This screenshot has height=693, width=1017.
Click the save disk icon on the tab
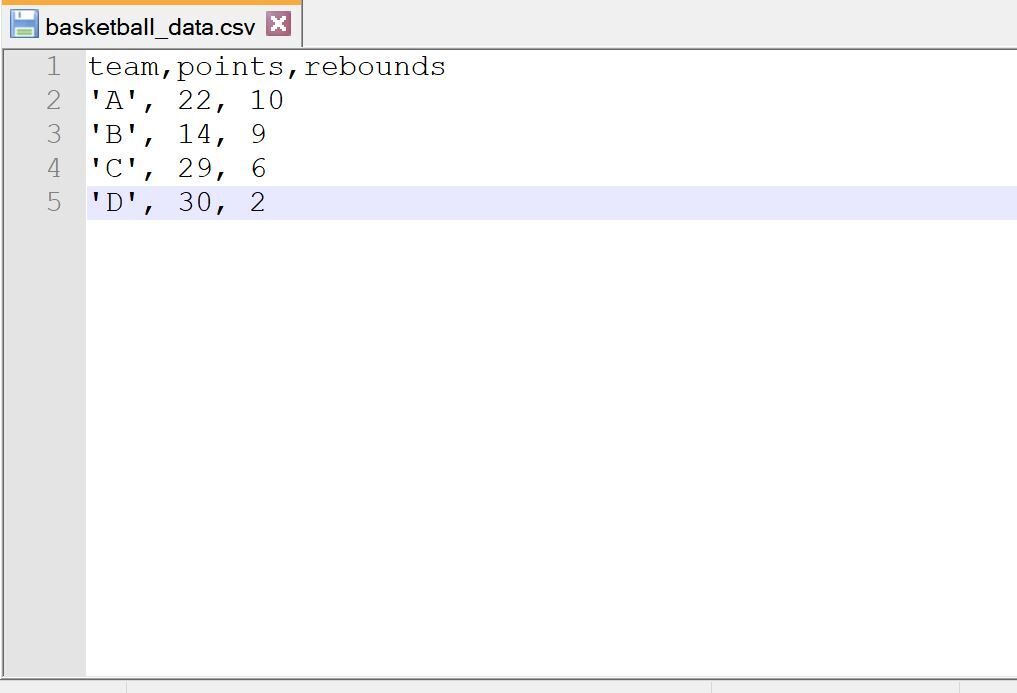click(x=24, y=24)
